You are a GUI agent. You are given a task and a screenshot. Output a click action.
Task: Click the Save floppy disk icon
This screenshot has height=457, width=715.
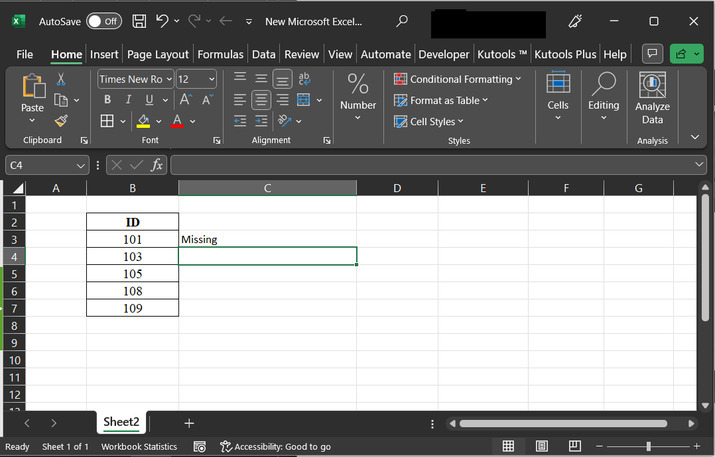[x=139, y=21]
